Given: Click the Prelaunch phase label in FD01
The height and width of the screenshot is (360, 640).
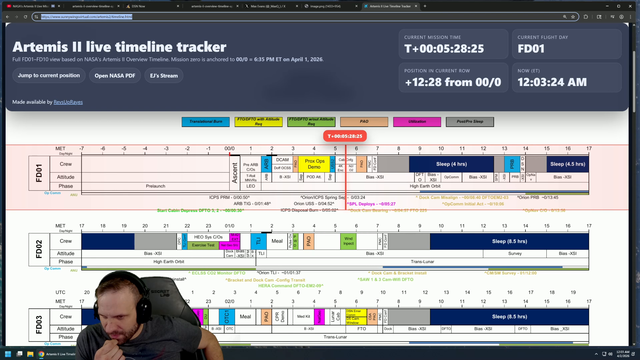Looking at the screenshot, I should tap(156, 186).
